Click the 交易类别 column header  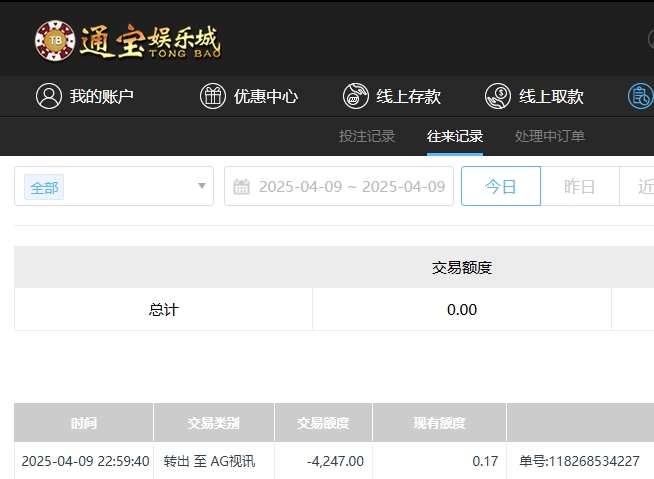[214, 423]
